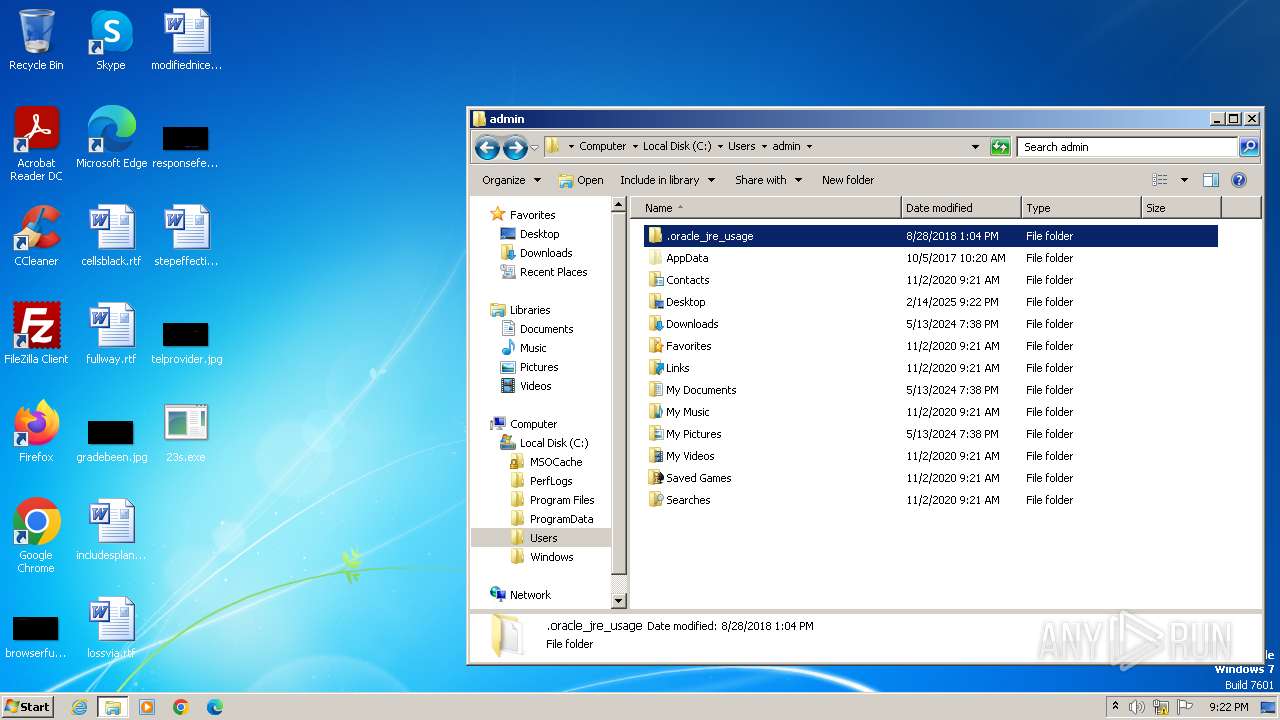Open Recycle Bin desktop icon
The height and width of the screenshot is (720, 1280).
click(x=36, y=40)
